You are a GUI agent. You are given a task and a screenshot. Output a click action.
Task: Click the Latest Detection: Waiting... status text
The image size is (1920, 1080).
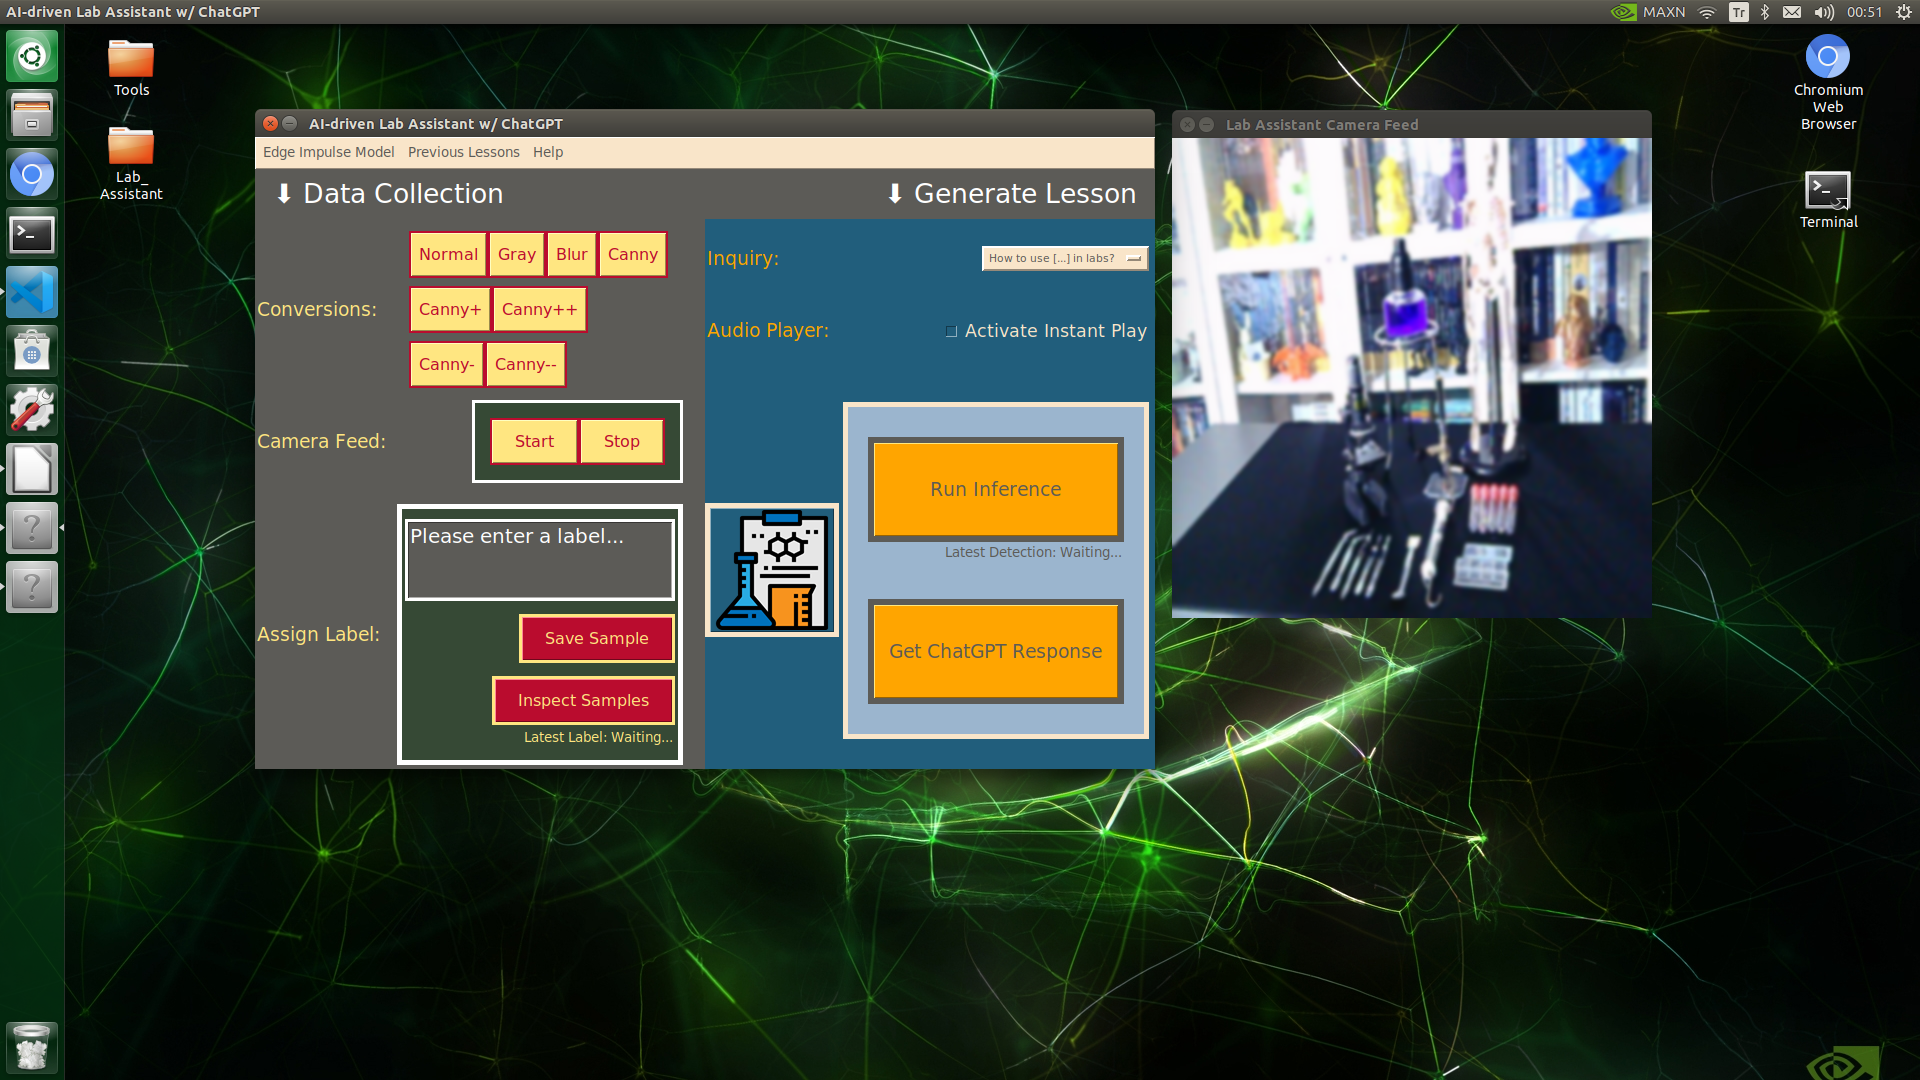tap(1033, 552)
